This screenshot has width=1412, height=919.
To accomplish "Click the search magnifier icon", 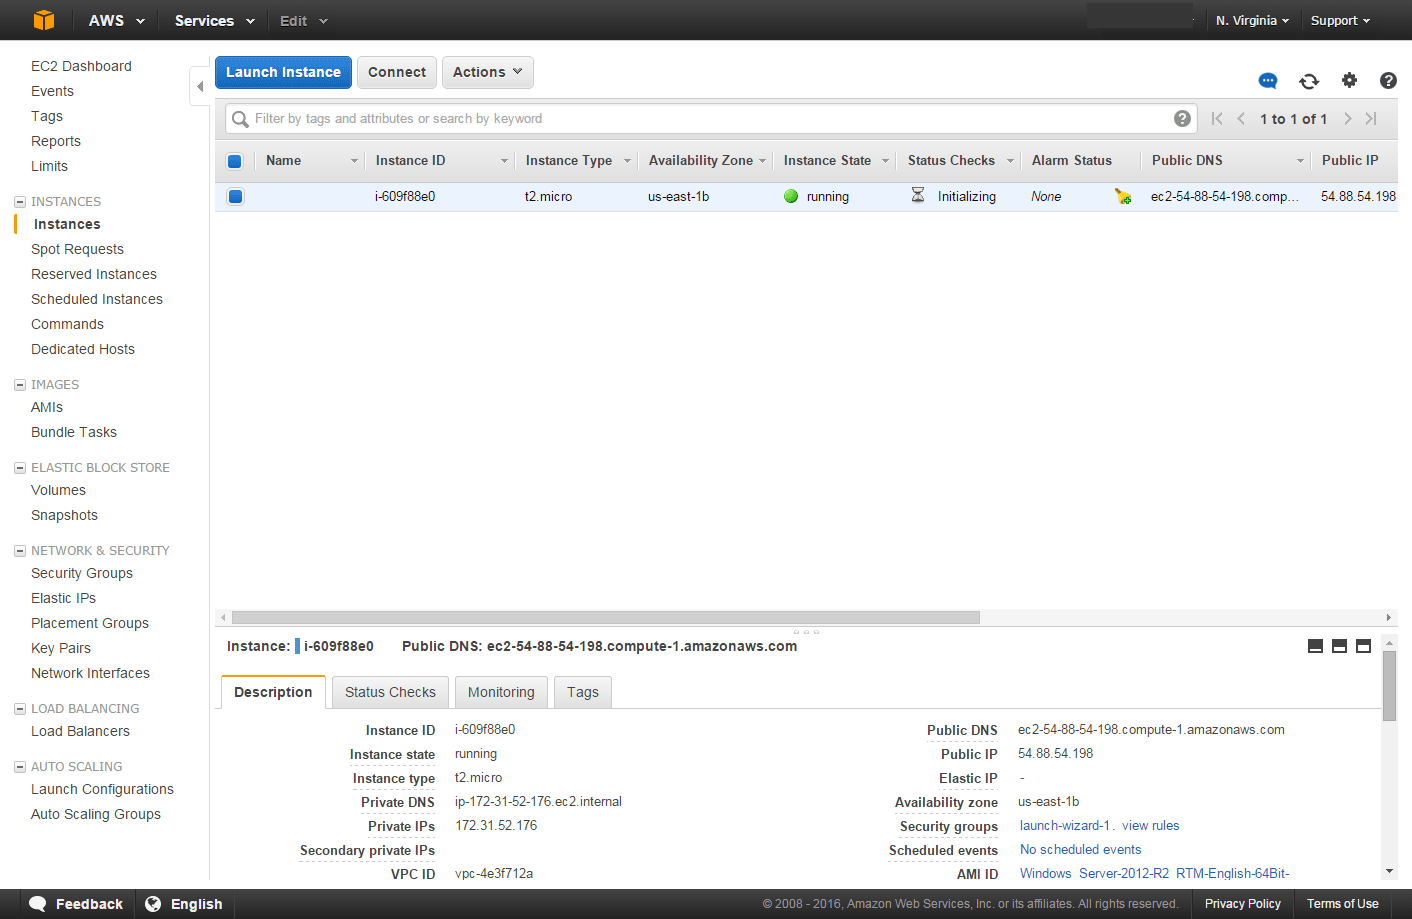I will coord(240,119).
